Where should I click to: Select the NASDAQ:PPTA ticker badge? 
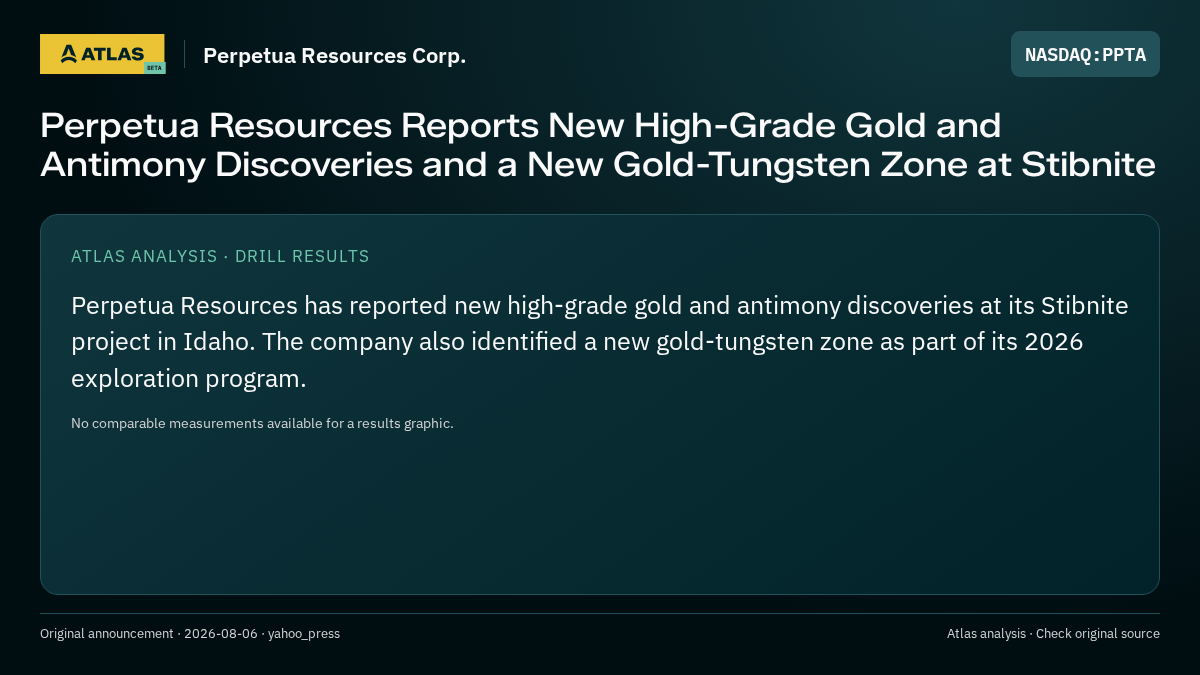pos(1085,54)
